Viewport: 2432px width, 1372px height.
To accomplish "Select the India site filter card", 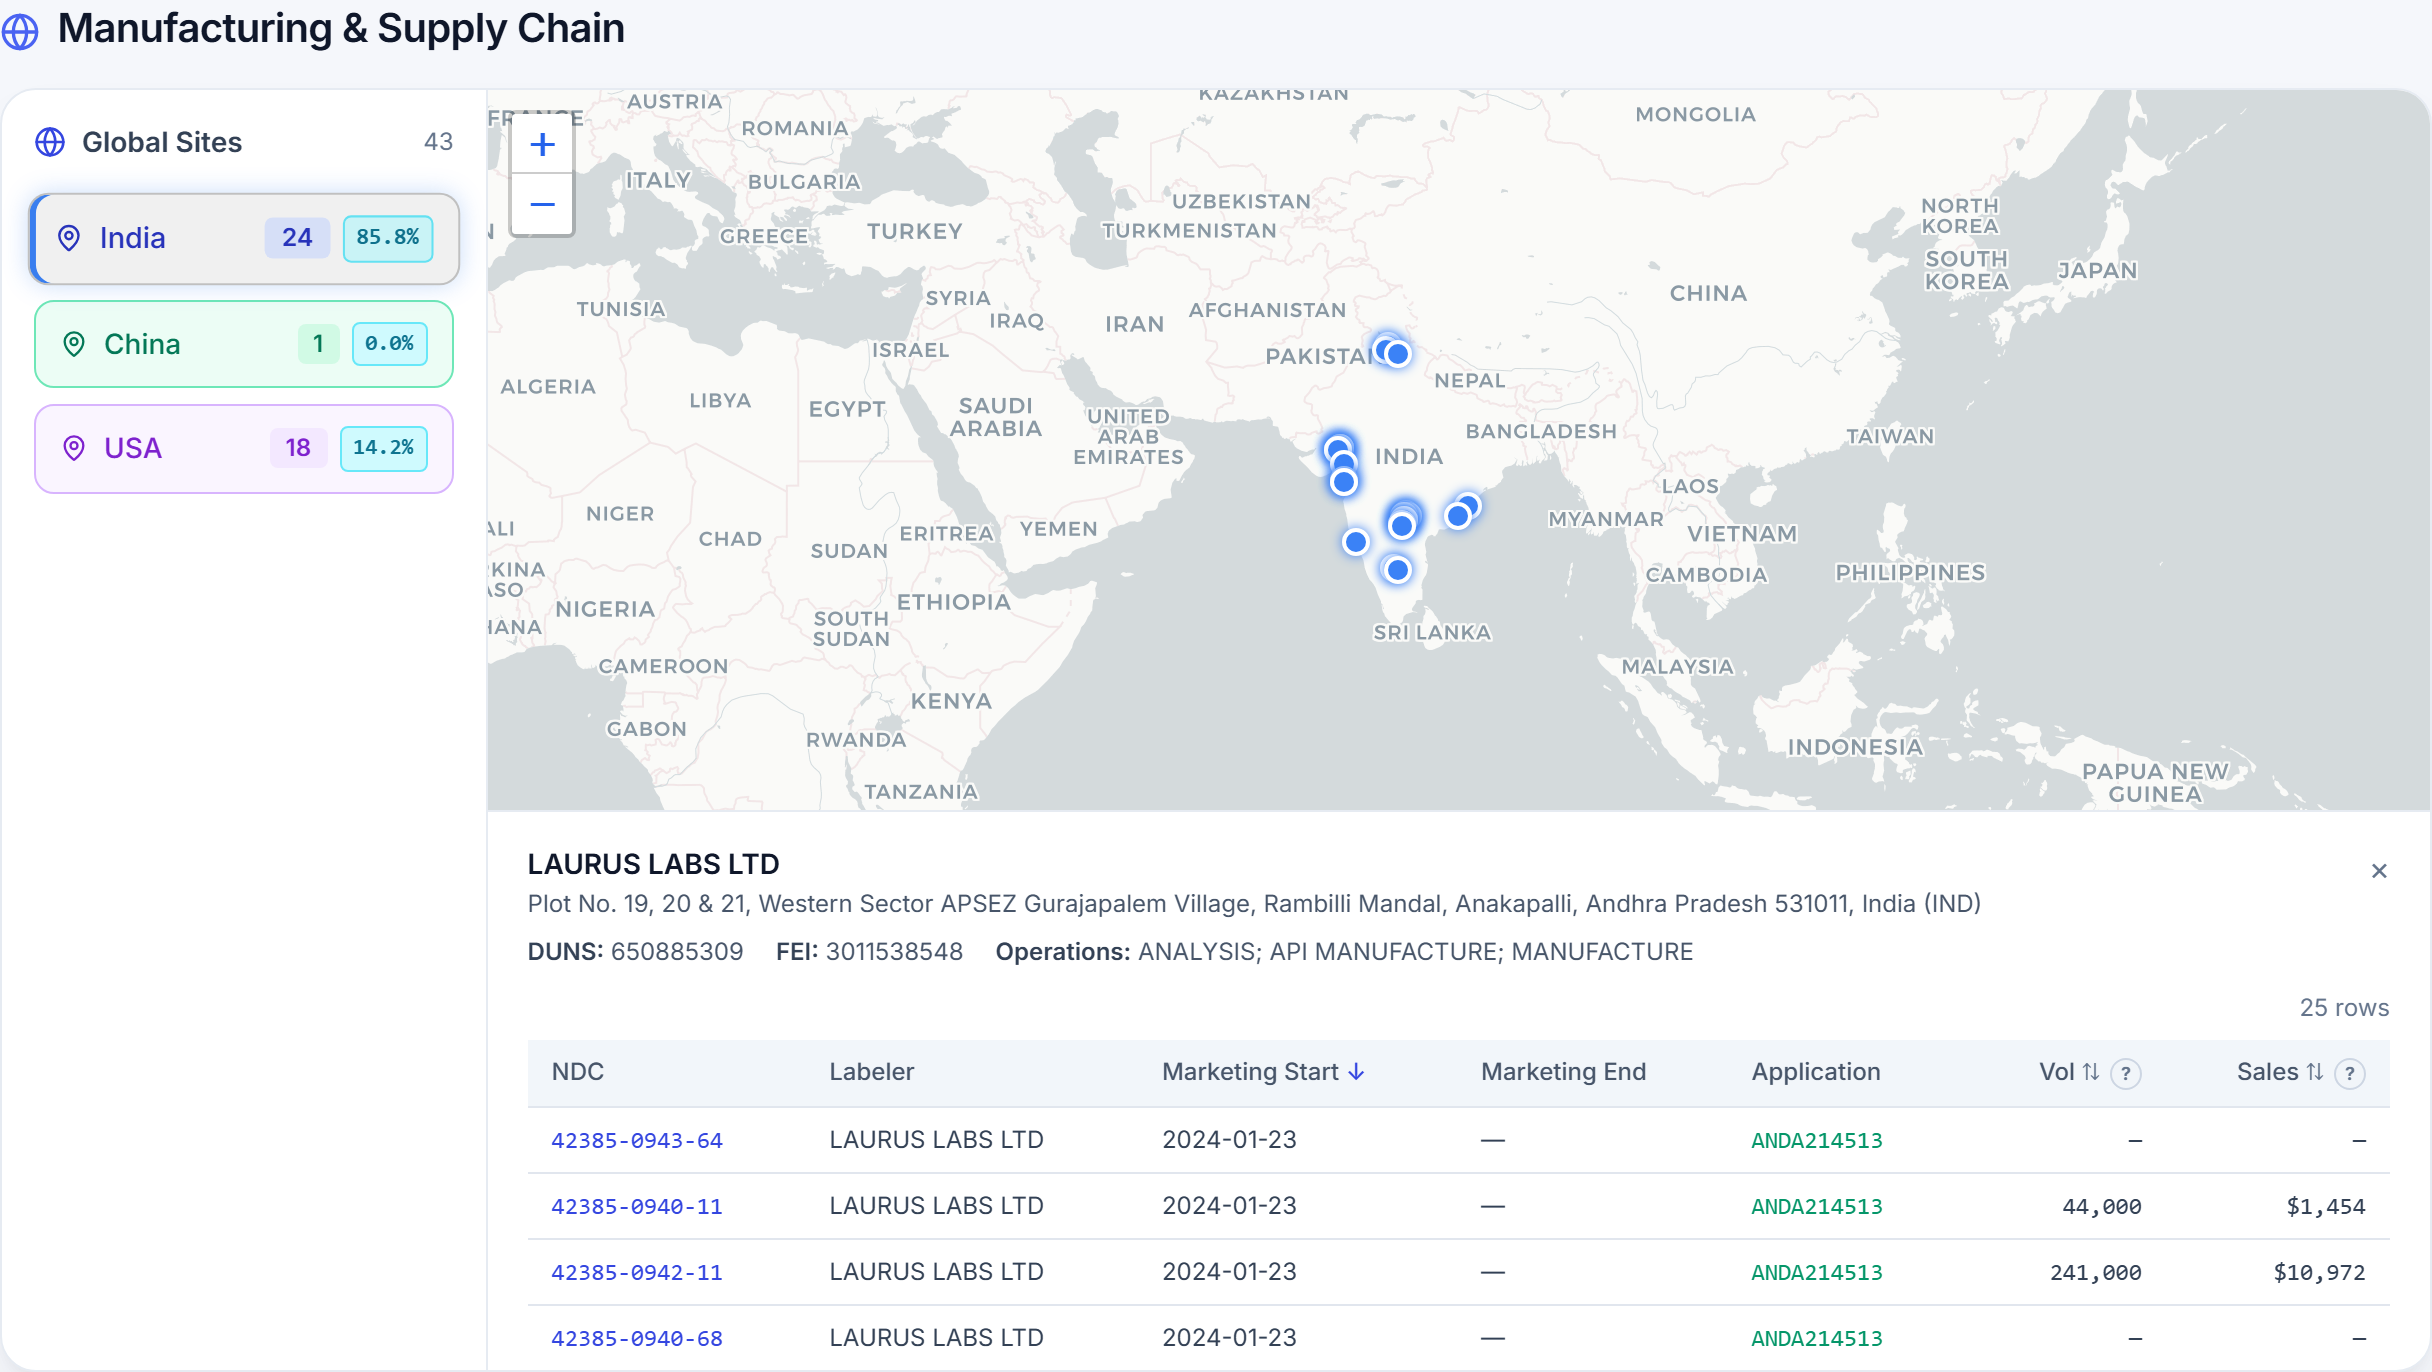I will point(245,238).
